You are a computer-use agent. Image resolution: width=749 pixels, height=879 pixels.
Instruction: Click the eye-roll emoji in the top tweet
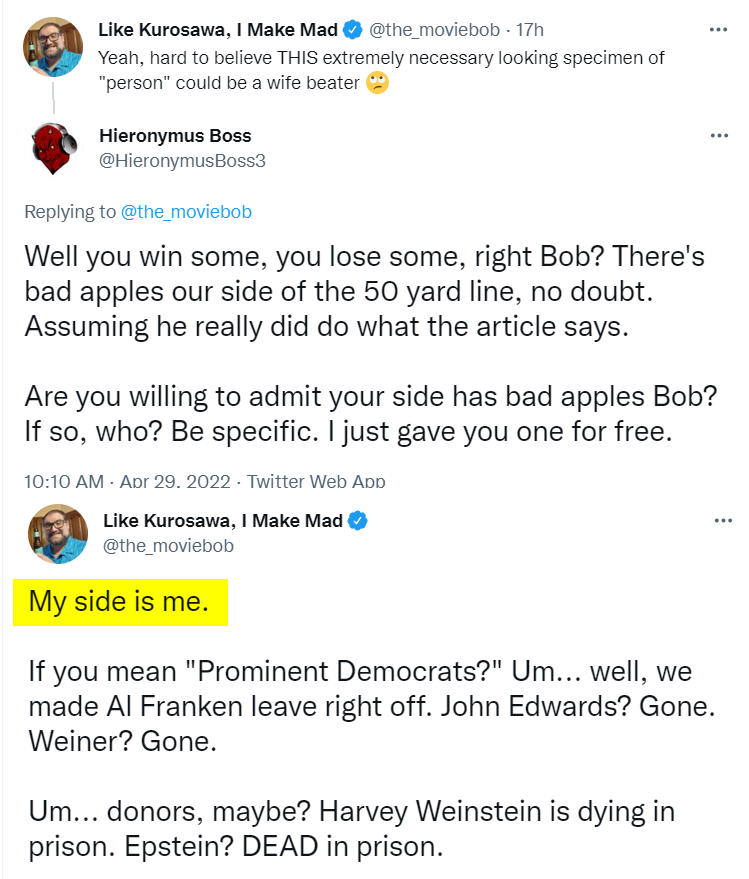point(377,83)
